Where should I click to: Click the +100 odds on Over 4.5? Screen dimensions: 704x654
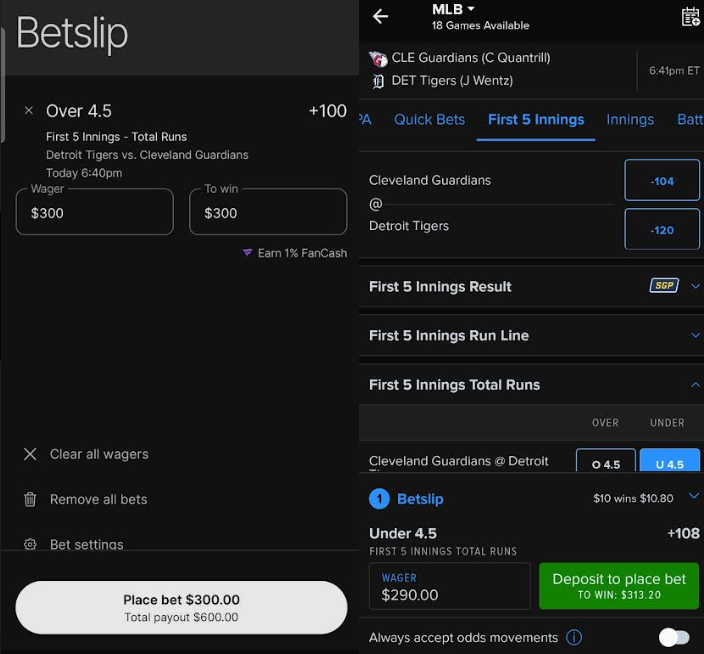click(328, 111)
